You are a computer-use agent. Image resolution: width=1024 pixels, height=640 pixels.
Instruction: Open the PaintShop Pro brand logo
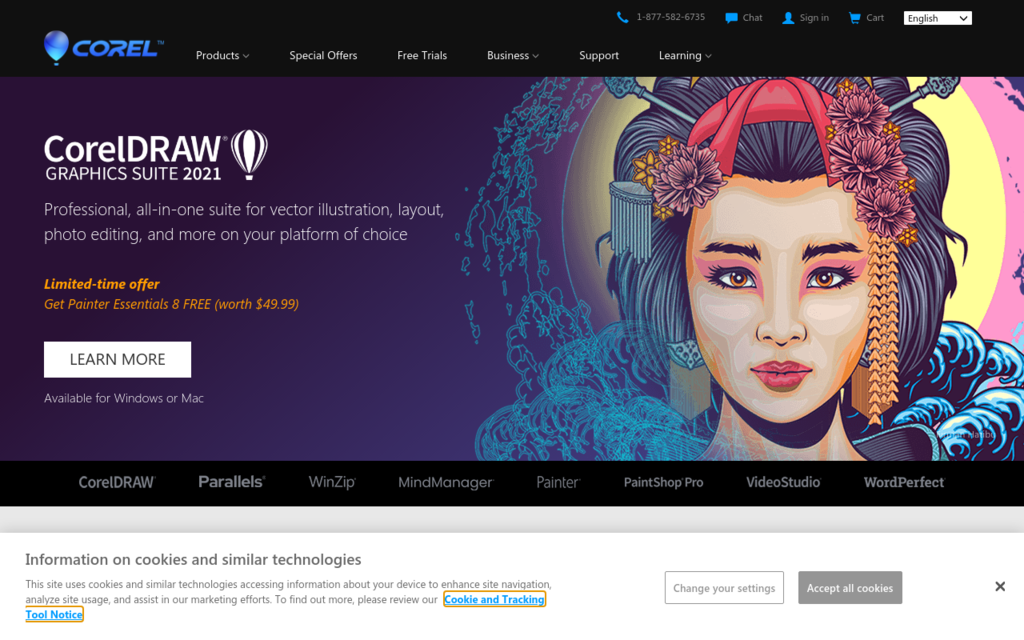(x=663, y=482)
